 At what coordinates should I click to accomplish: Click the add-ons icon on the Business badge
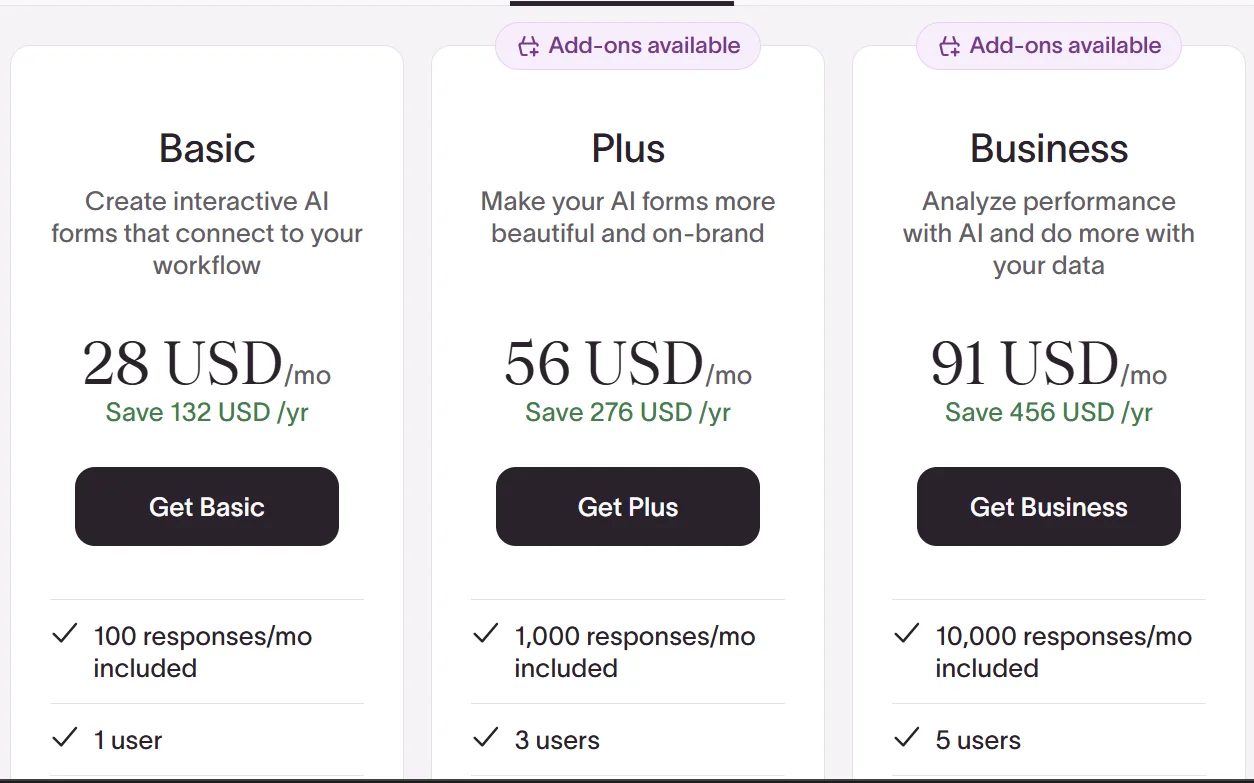click(949, 46)
